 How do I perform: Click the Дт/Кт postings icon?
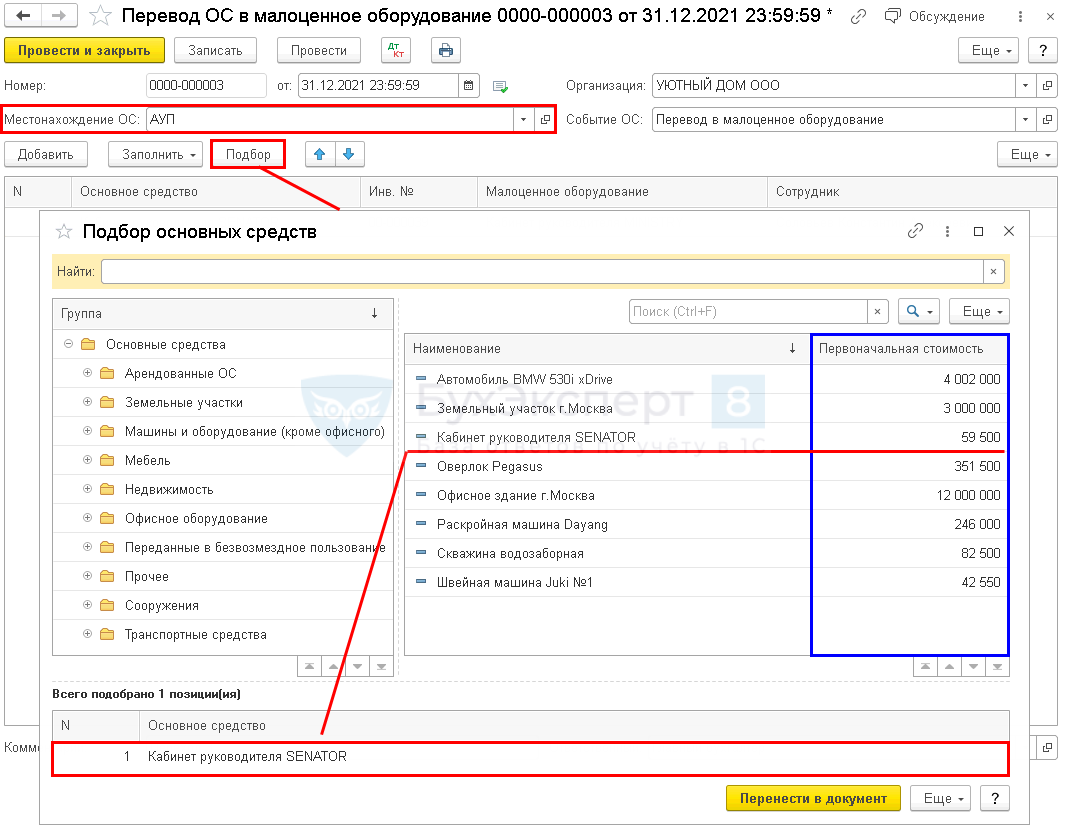(x=396, y=51)
